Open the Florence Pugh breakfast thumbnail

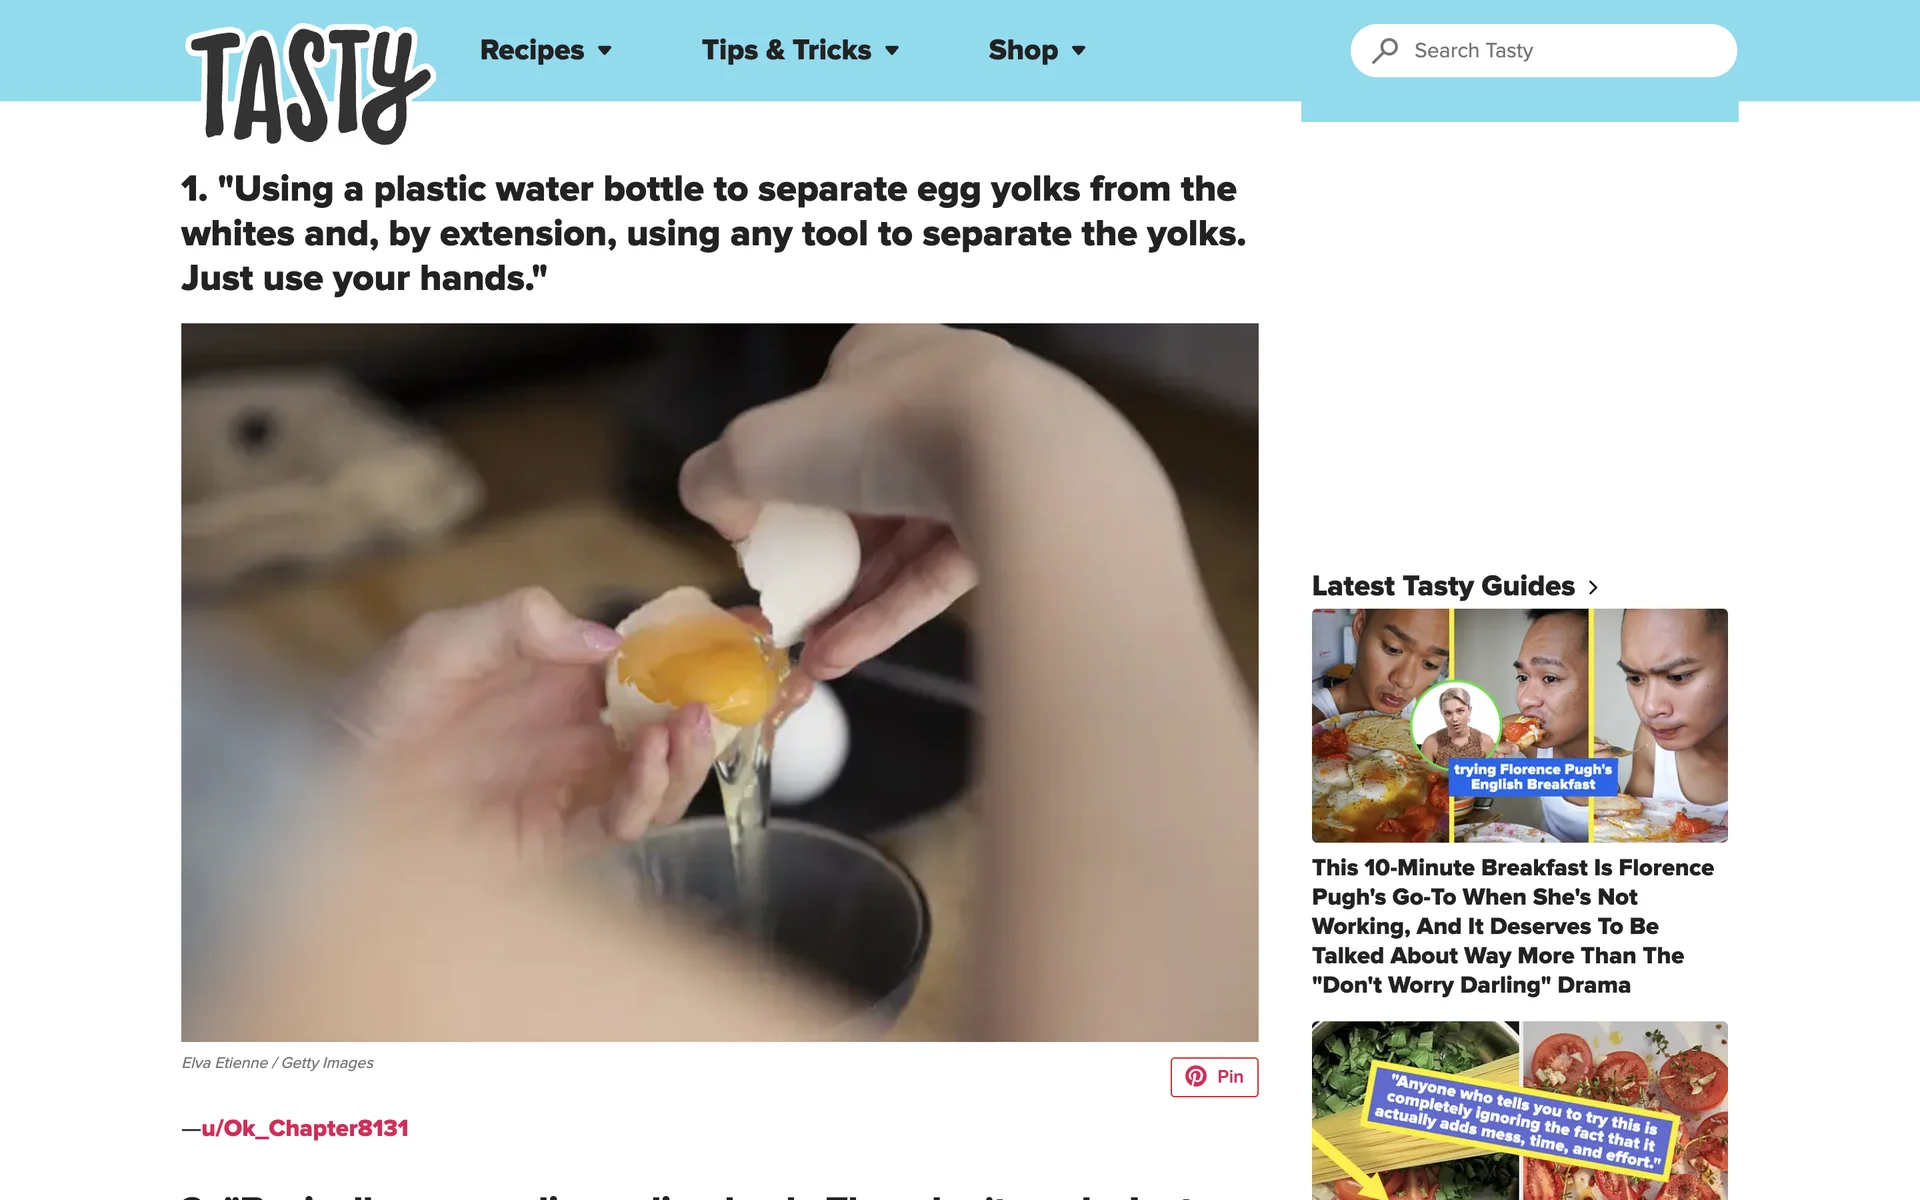tap(1519, 725)
